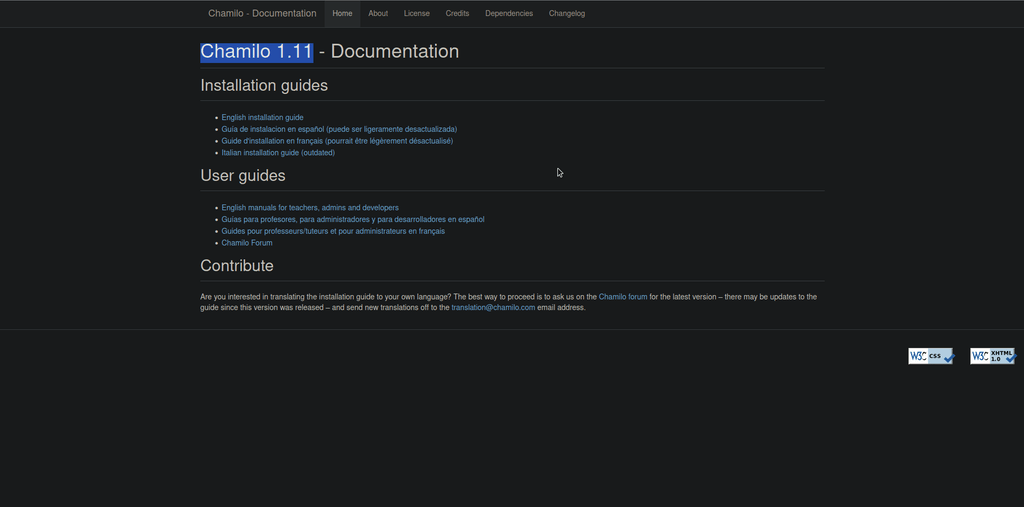Click the W3C XHTML 1.0 validation badge
This screenshot has width=1024, height=507.
pyautogui.click(x=992, y=356)
